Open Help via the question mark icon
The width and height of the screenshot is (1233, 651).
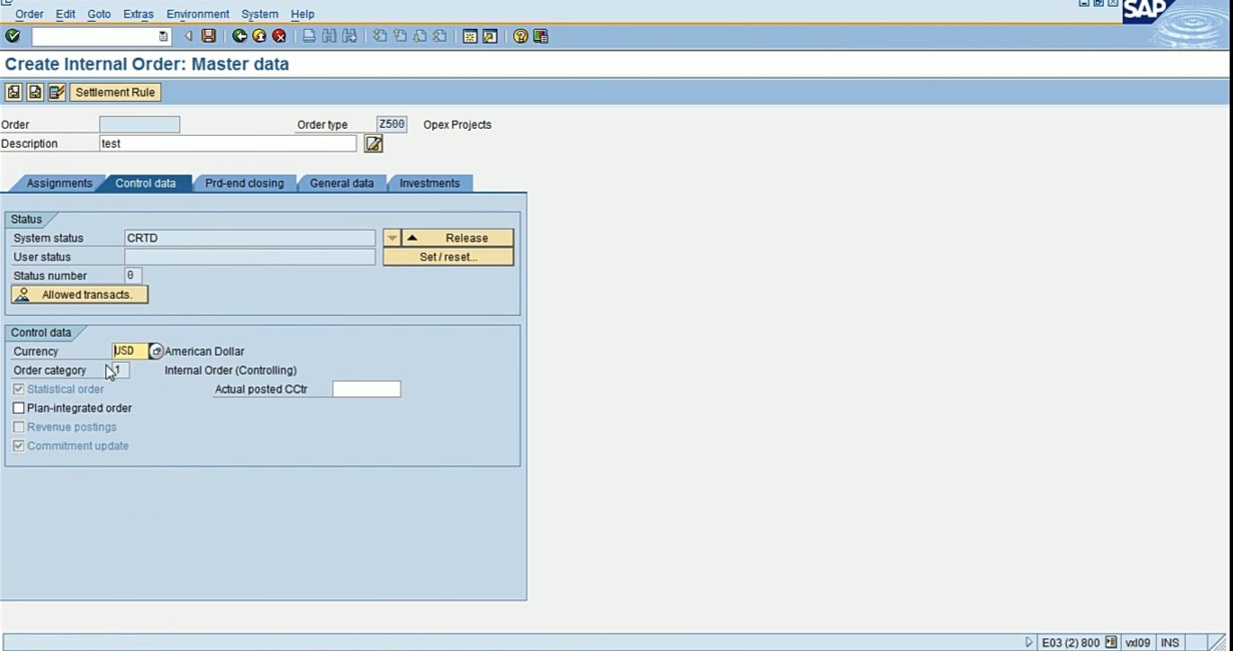point(520,36)
